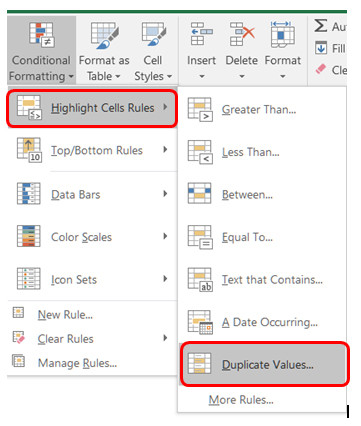This screenshot has height=426, width=361.
Task: Click the Format cells icon
Action: pyautogui.click(x=283, y=34)
